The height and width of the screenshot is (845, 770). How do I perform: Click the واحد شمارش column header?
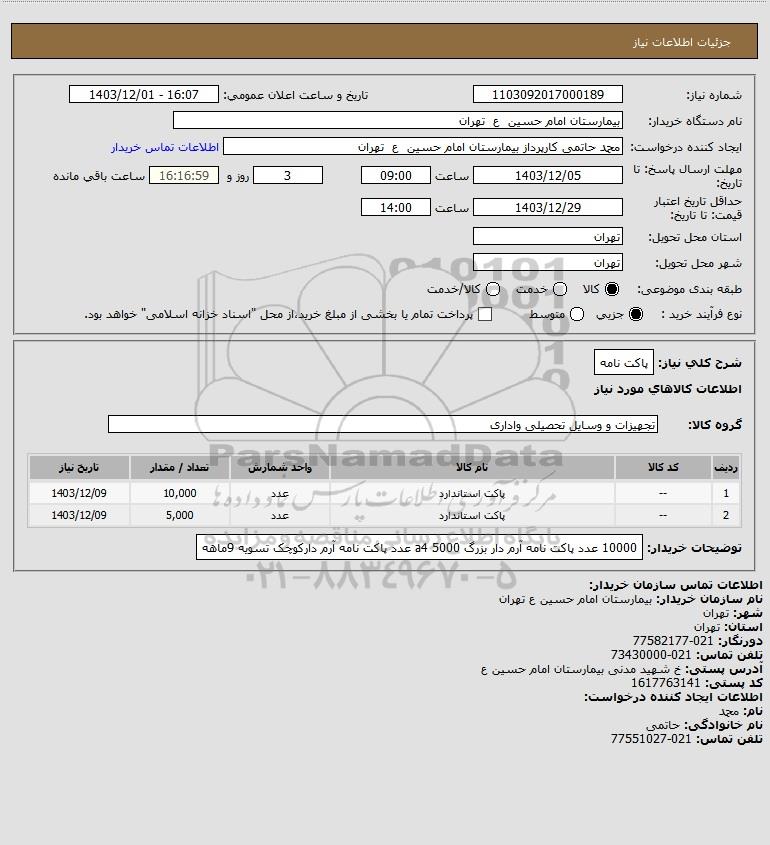point(280,467)
